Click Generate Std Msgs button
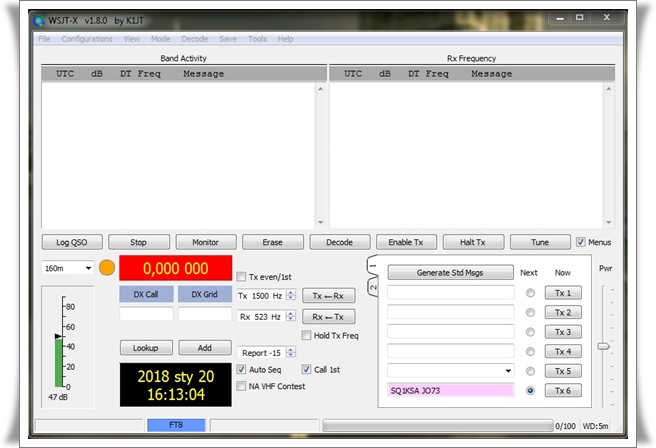This screenshot has height=448, width=656. point(448,273)
